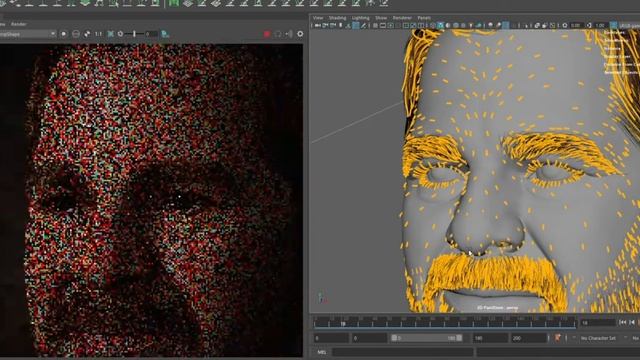The image size is (640, 360).
Task: Click animation end time field showing 200
Action: [529, 338]
